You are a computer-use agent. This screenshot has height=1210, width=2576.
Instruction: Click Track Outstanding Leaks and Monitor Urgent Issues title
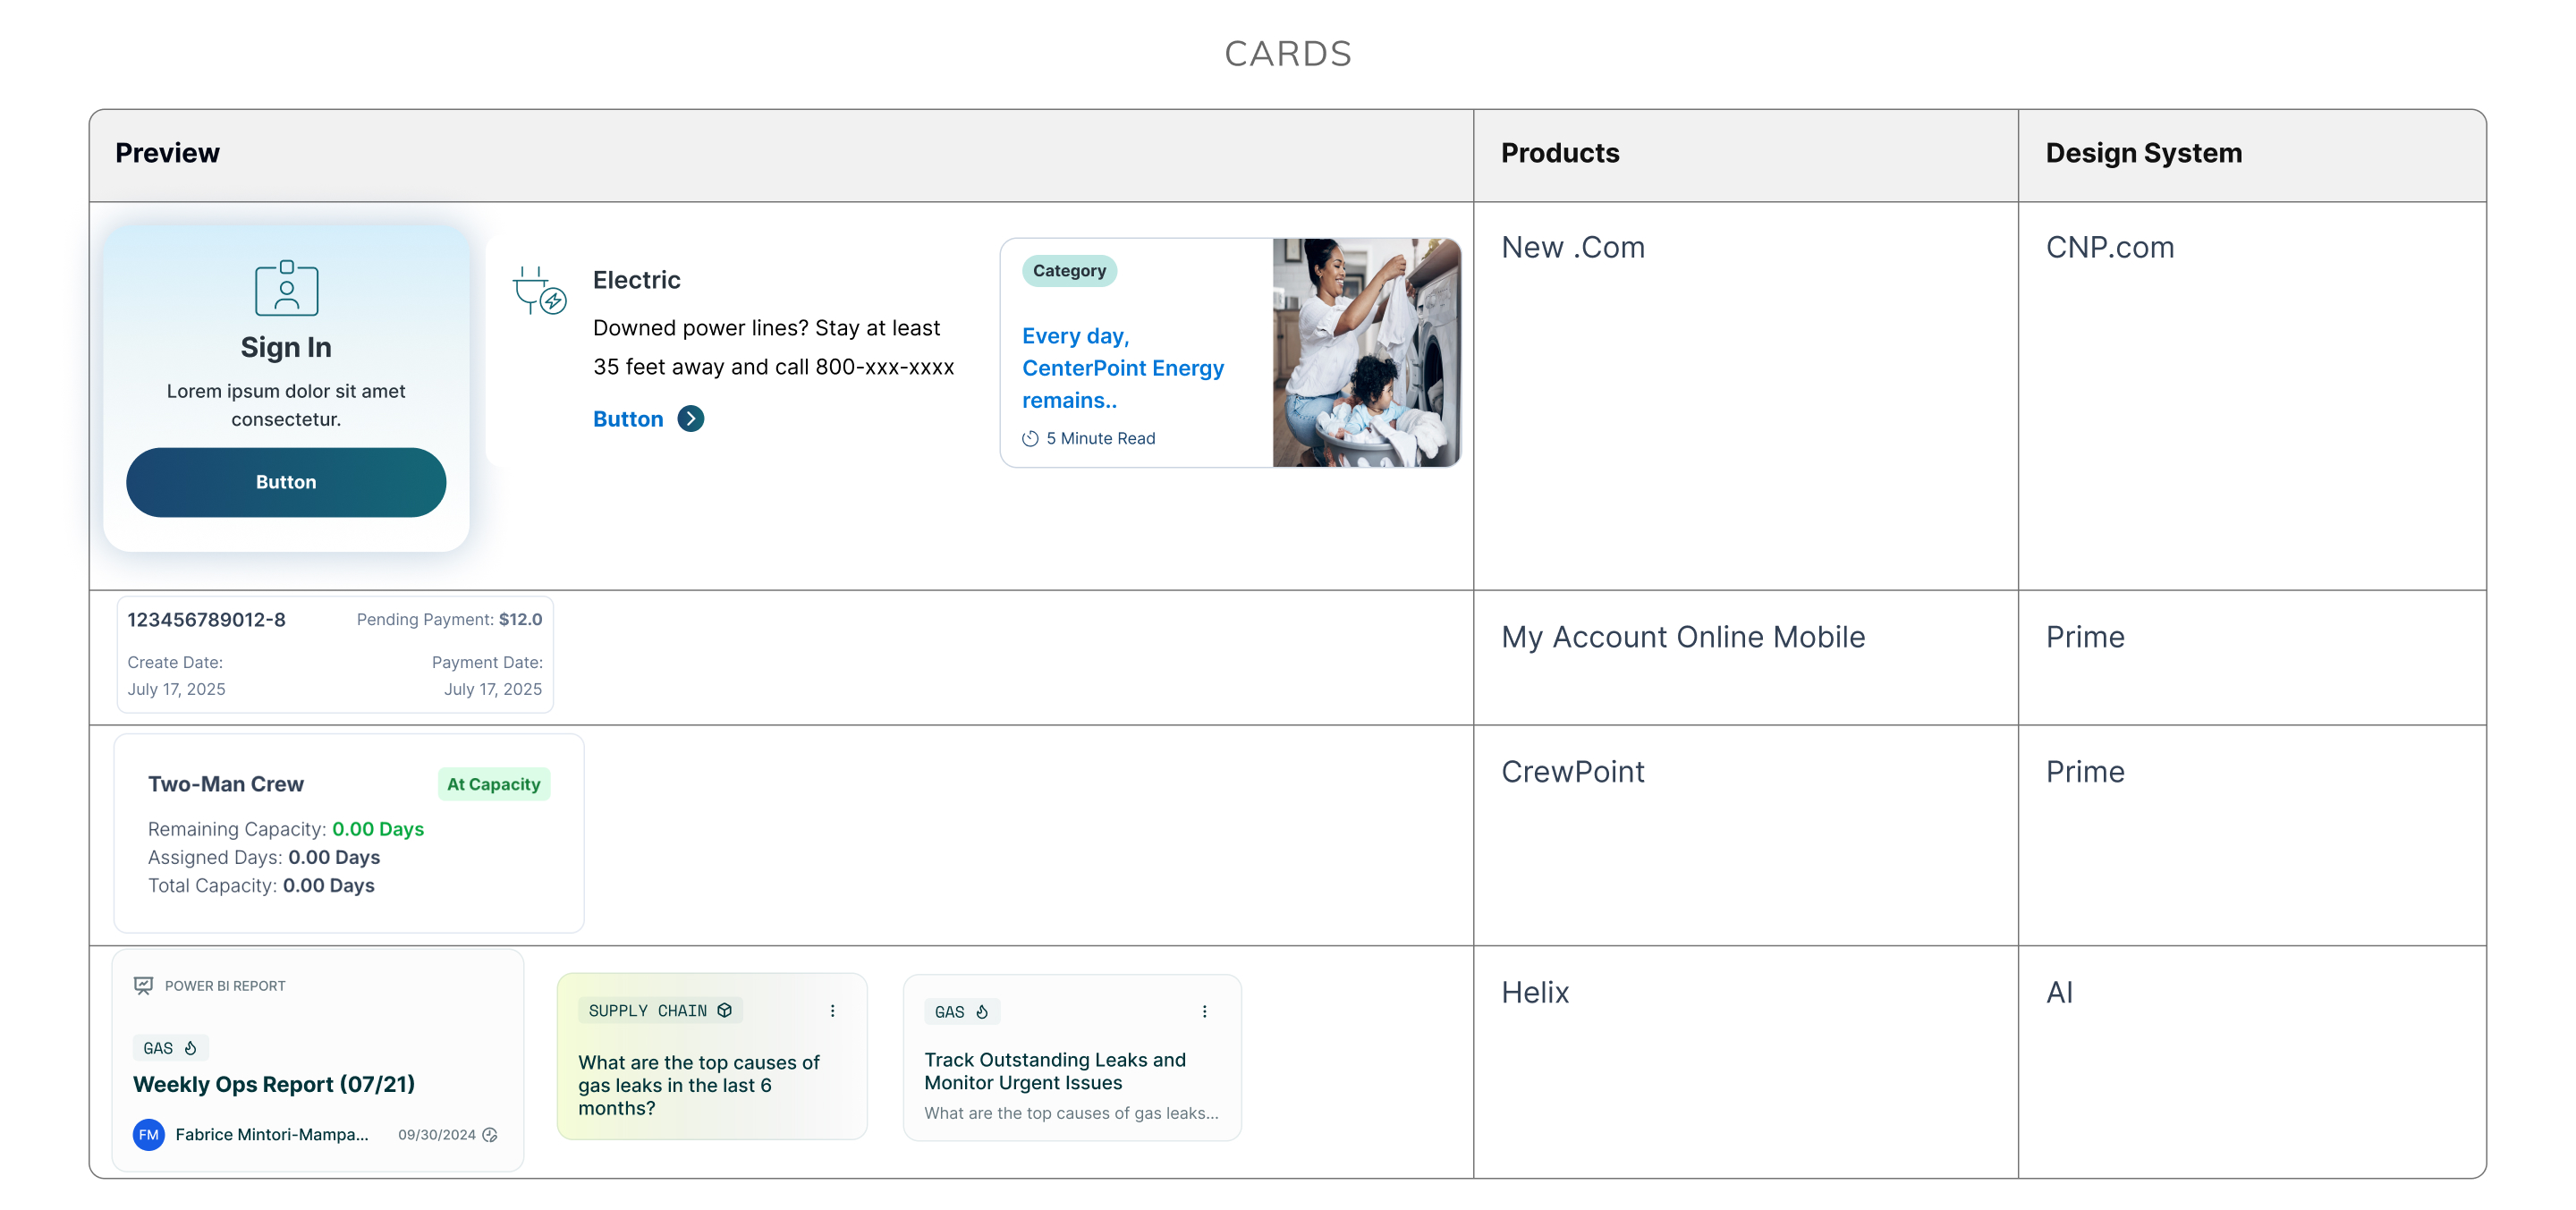1055,1071
